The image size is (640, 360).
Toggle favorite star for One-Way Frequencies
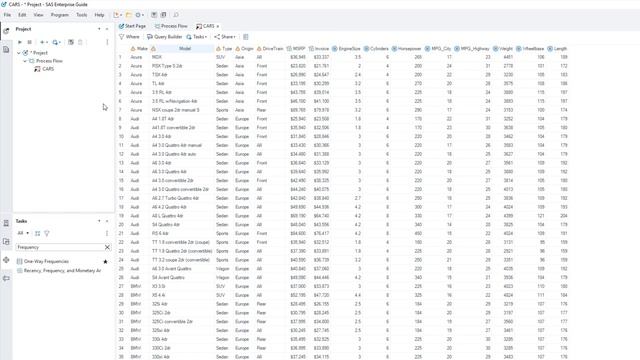point(105,261)
